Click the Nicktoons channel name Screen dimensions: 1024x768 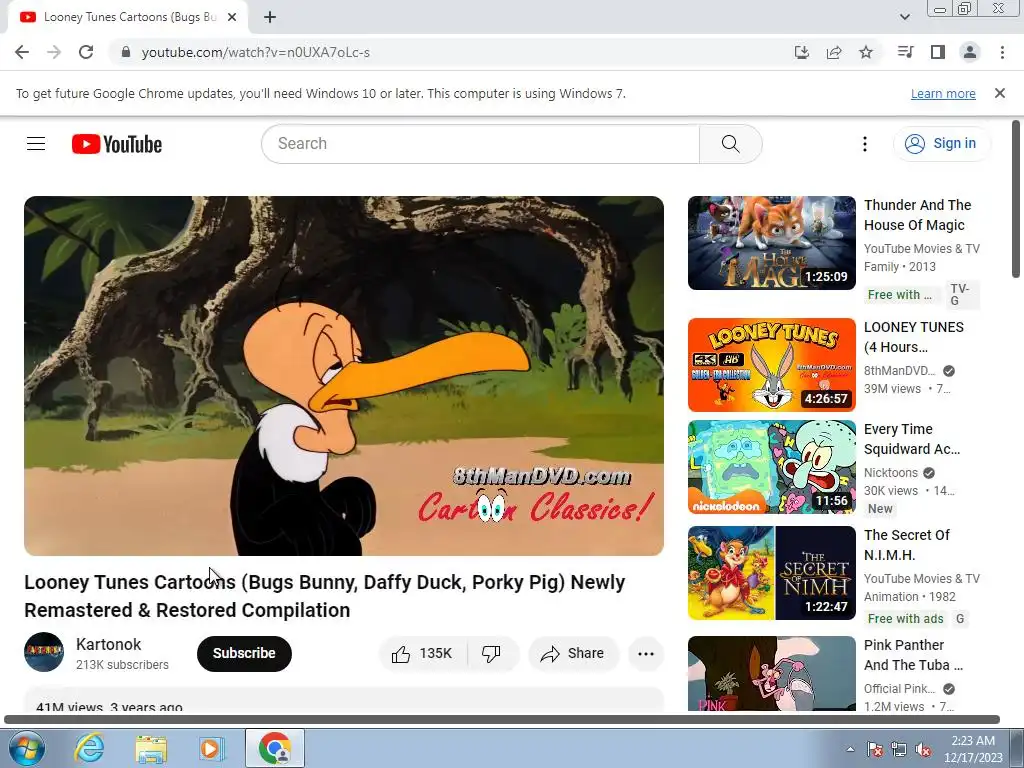click(x=891, y=473)
